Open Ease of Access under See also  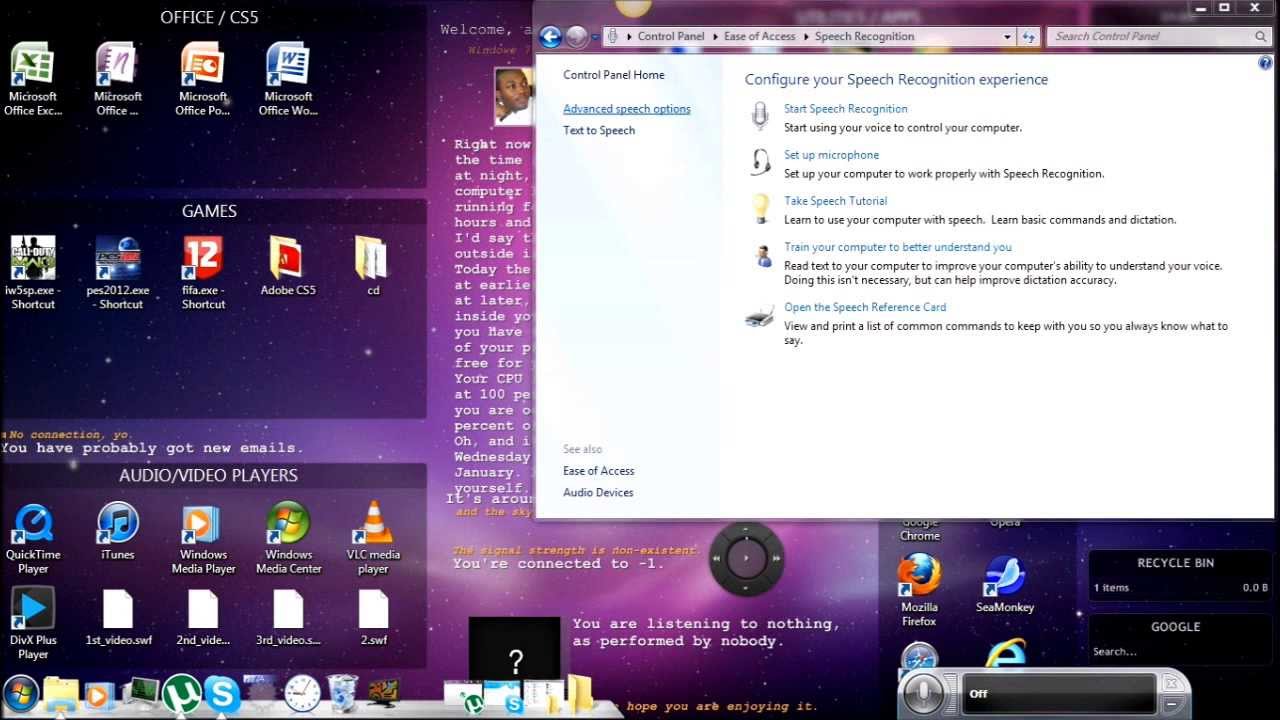coord(599,471)
